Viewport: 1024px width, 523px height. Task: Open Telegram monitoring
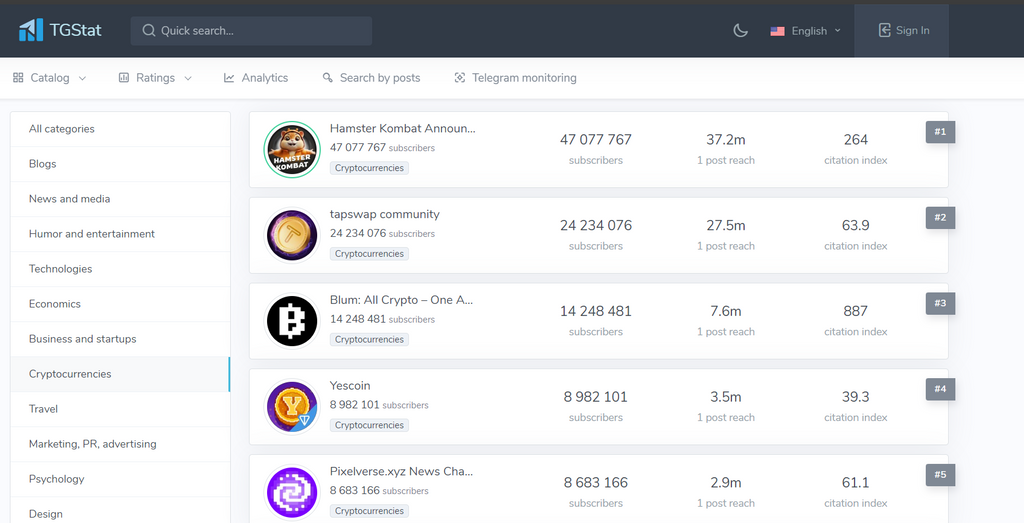pyautogui.click(x=515, y=78)
